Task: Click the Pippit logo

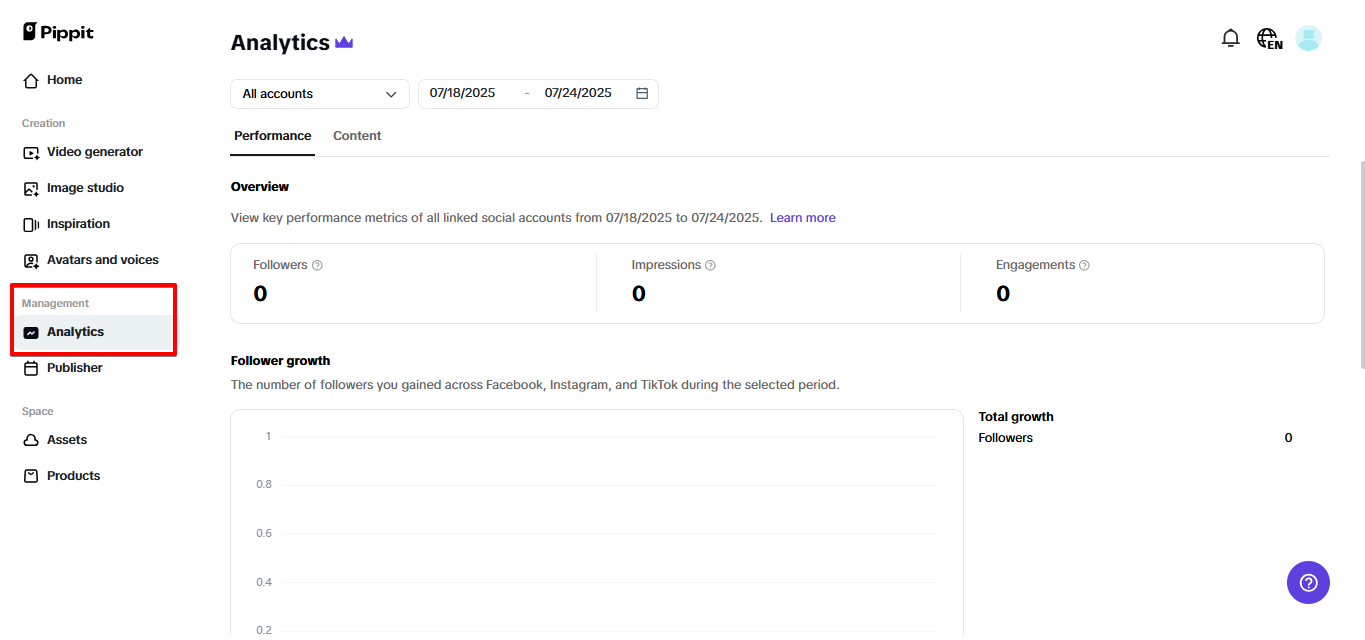Action: pos(57,31)
